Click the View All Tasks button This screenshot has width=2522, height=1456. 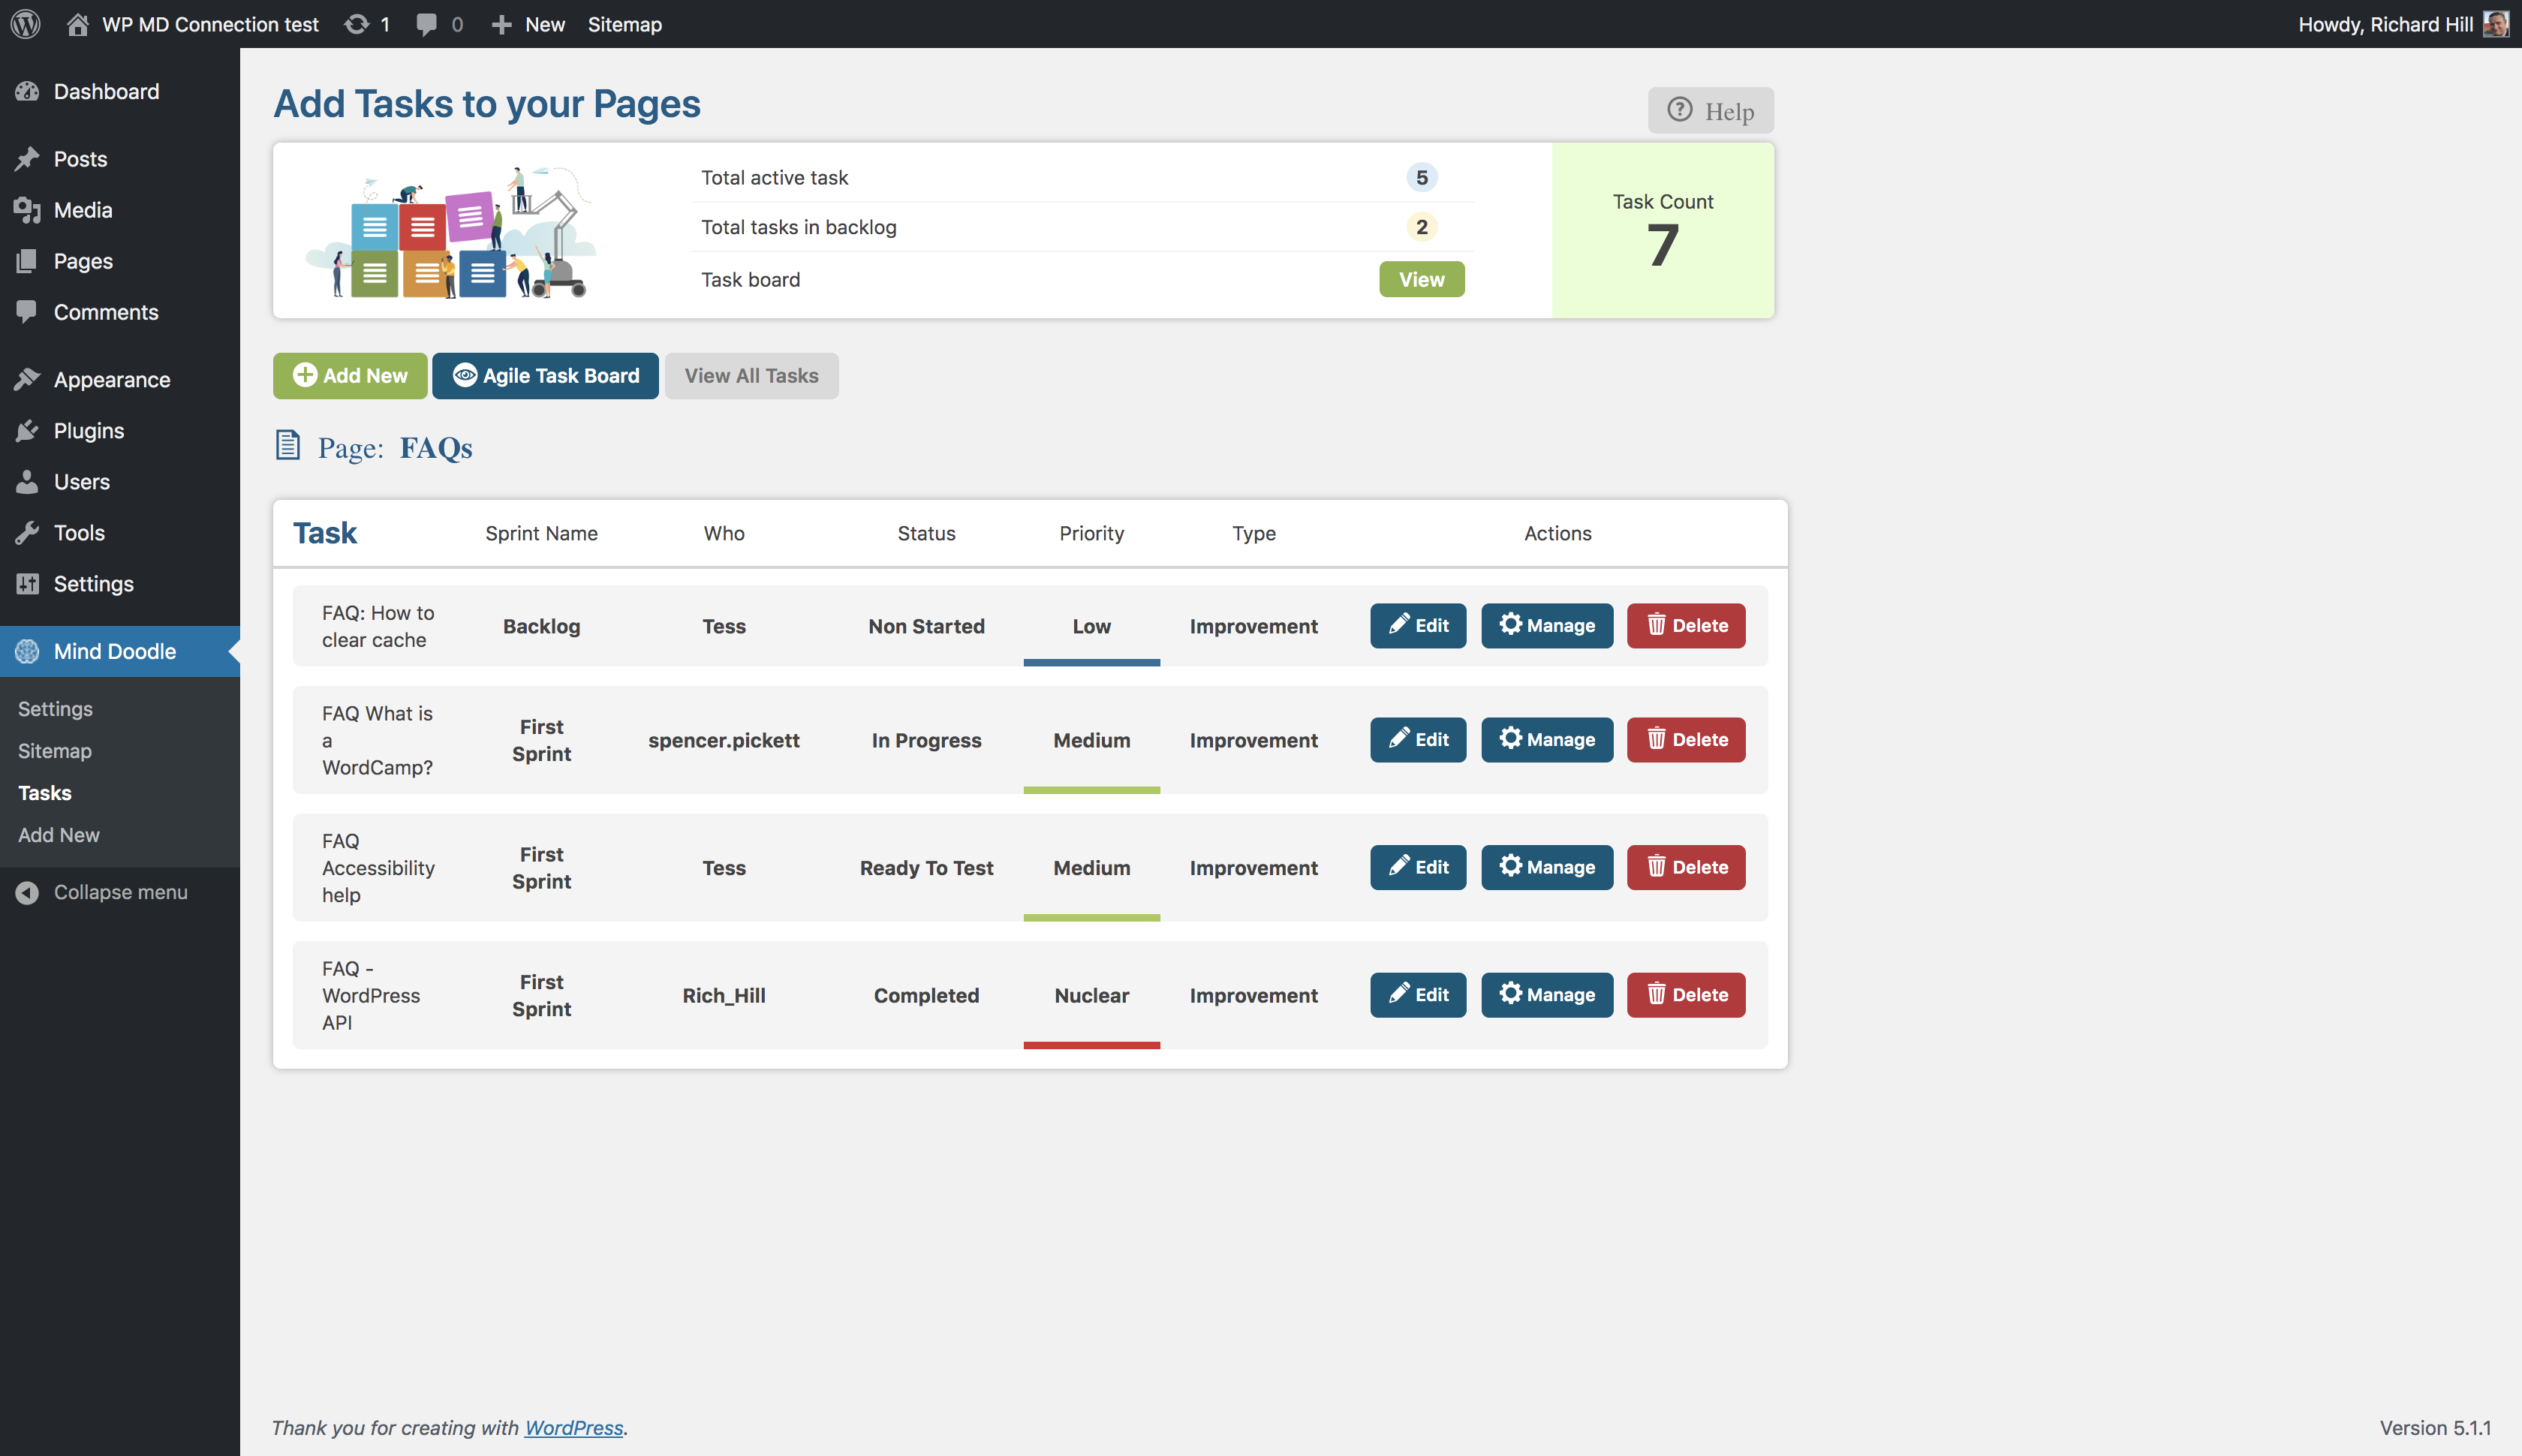751,375
